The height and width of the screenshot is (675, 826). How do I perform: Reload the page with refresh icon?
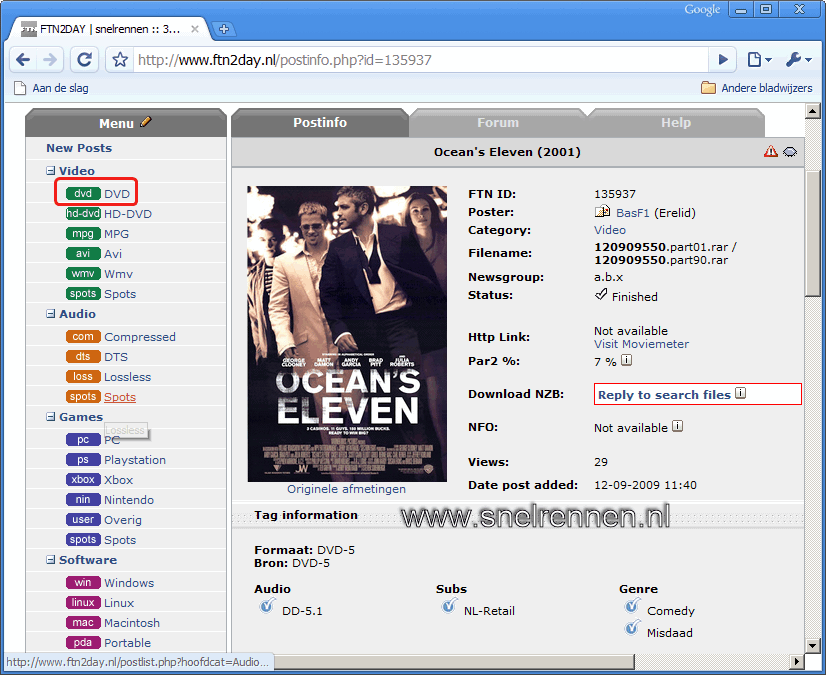click(x=85, y=60)
